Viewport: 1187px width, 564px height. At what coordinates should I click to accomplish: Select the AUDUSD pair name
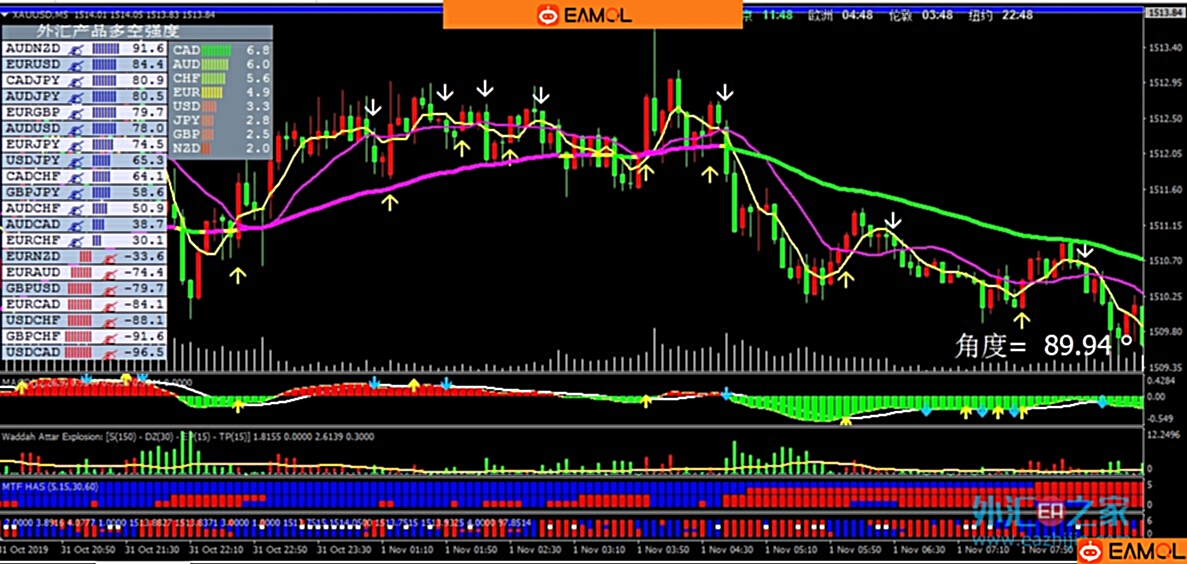33,129
